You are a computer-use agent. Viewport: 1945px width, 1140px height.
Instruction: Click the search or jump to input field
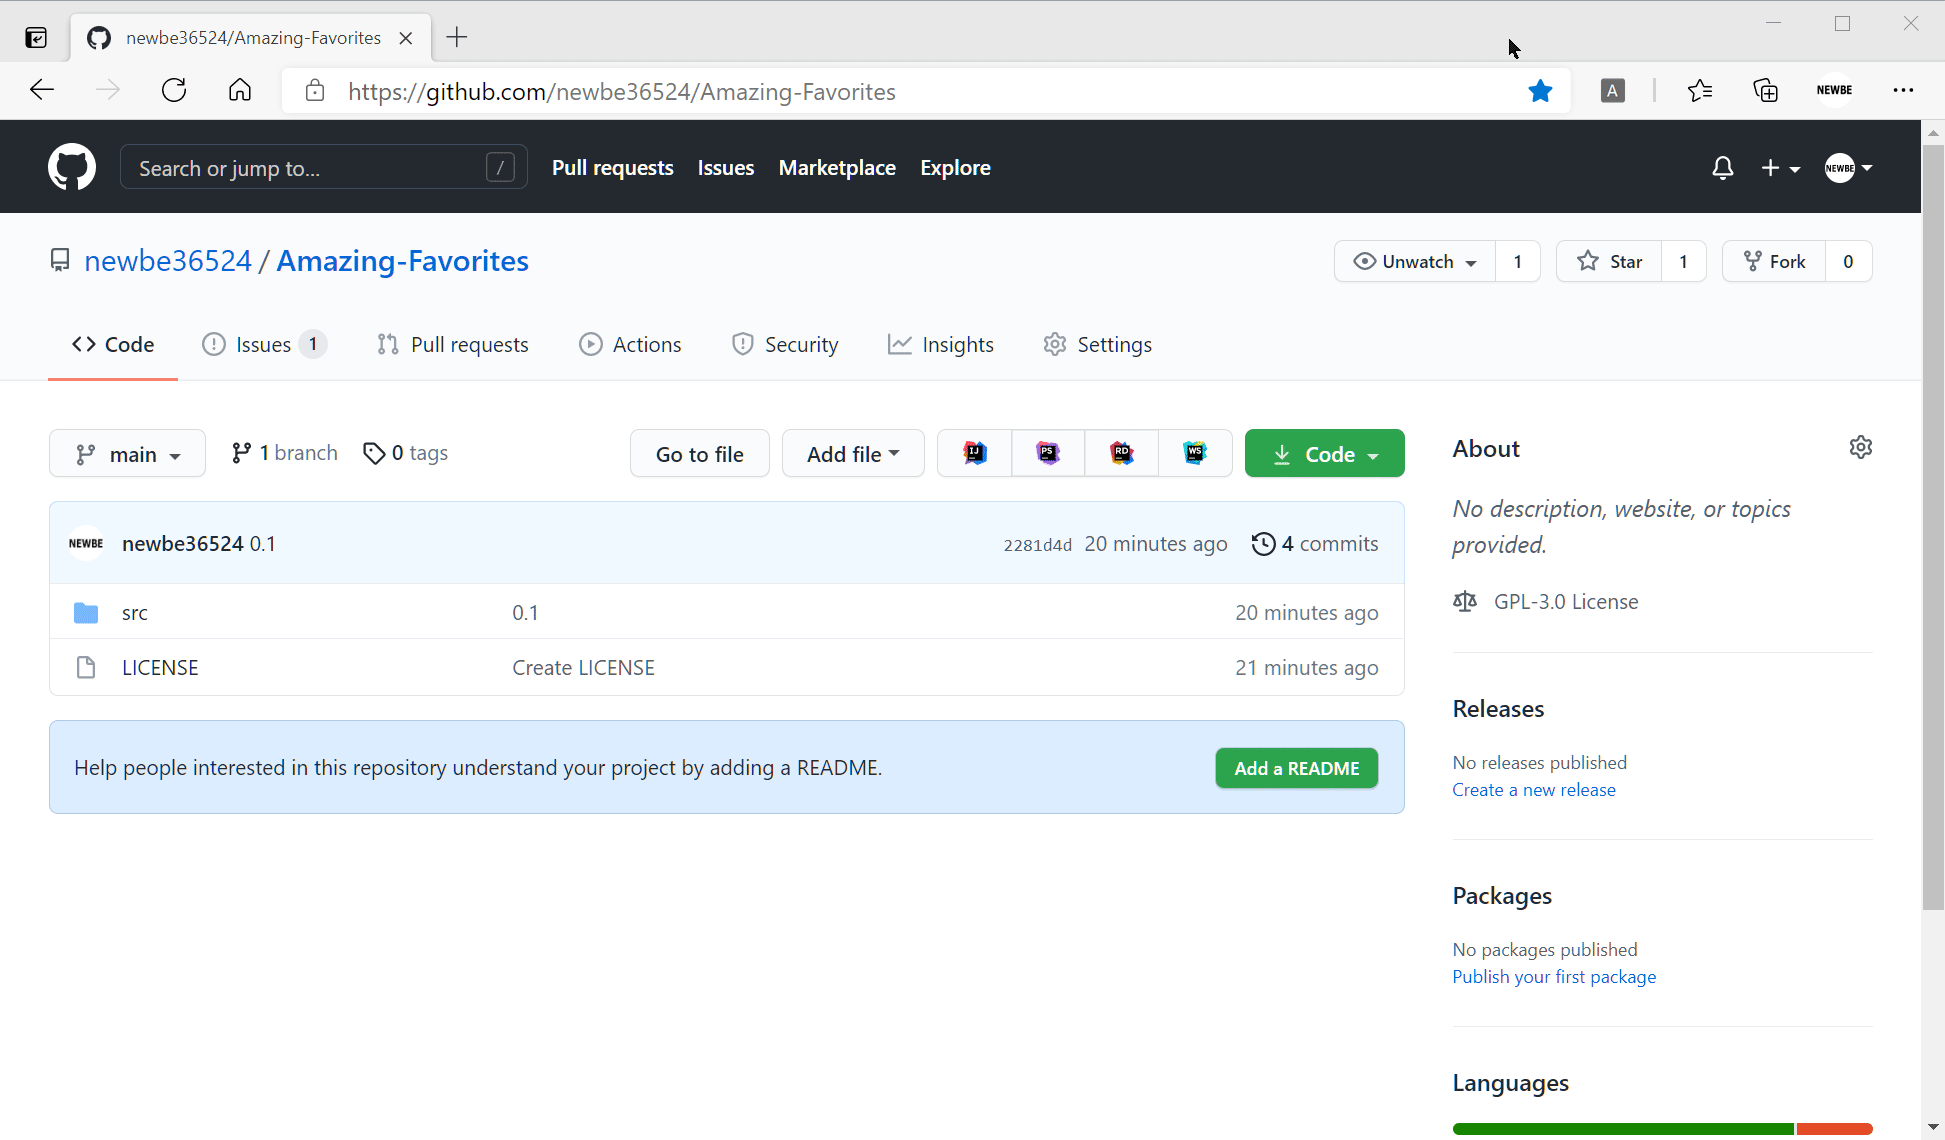(x=323, y=167)
